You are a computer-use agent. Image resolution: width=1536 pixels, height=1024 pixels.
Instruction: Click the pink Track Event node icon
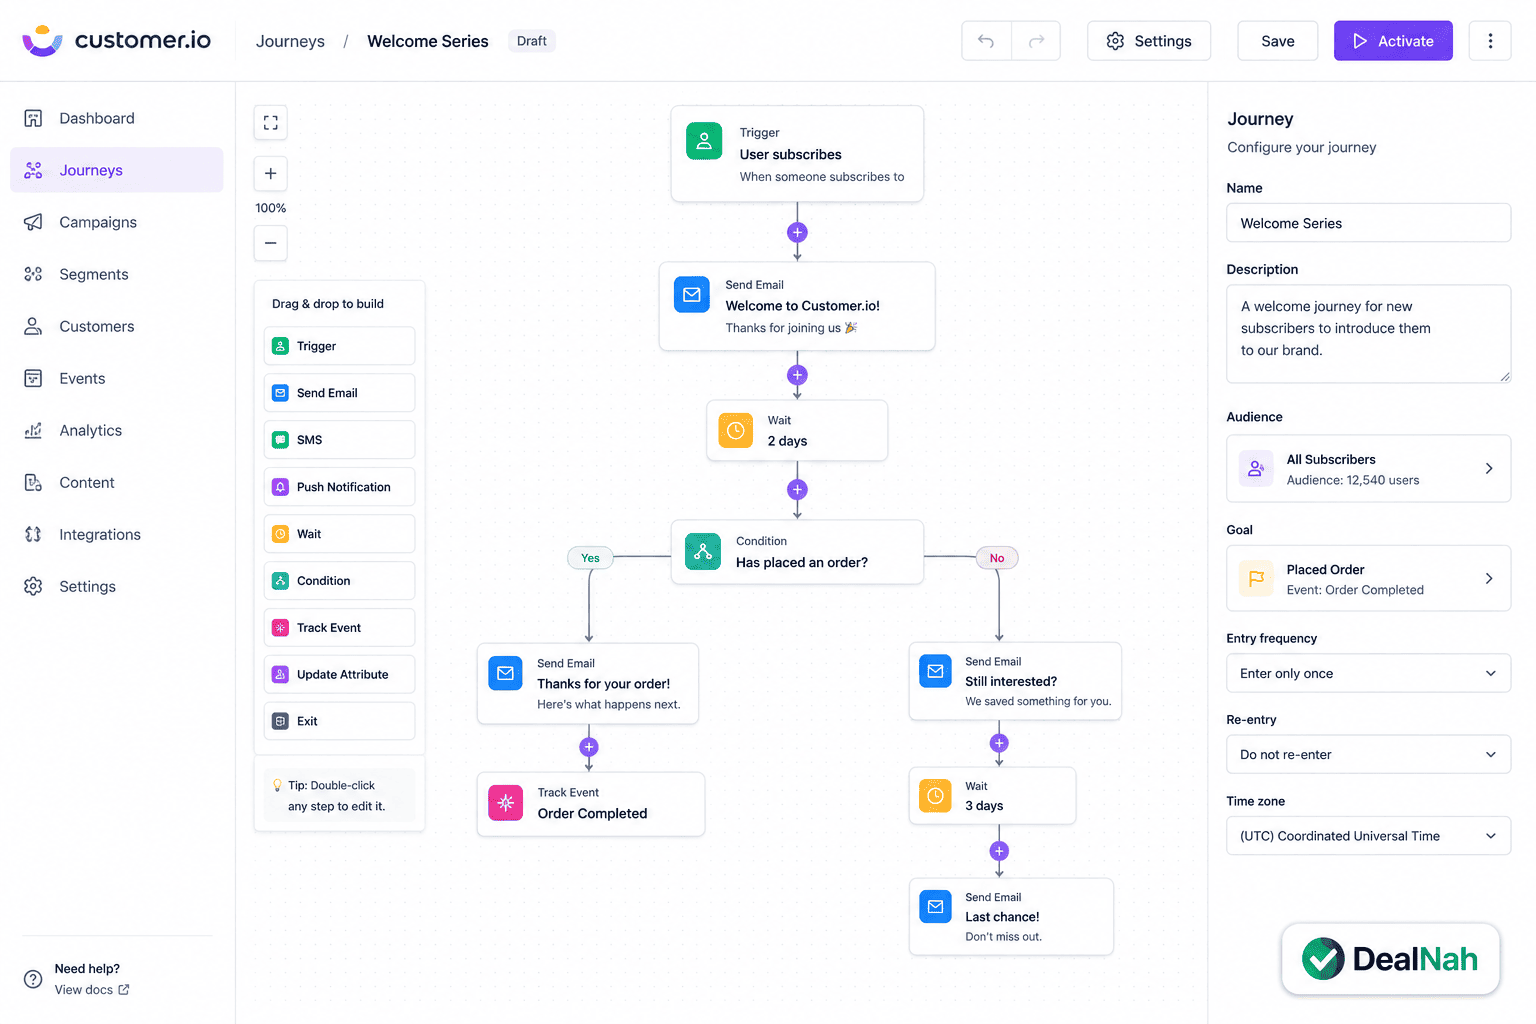pos(506,802)
